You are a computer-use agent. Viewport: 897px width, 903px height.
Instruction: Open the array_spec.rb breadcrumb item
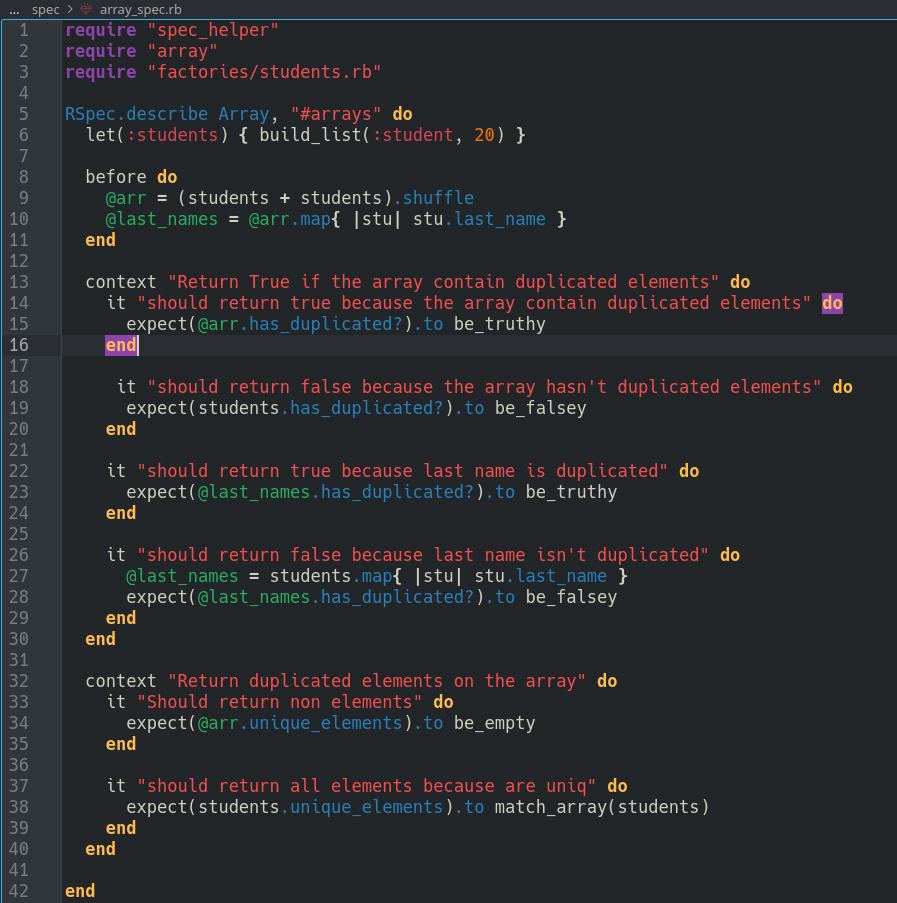[140, 9]
